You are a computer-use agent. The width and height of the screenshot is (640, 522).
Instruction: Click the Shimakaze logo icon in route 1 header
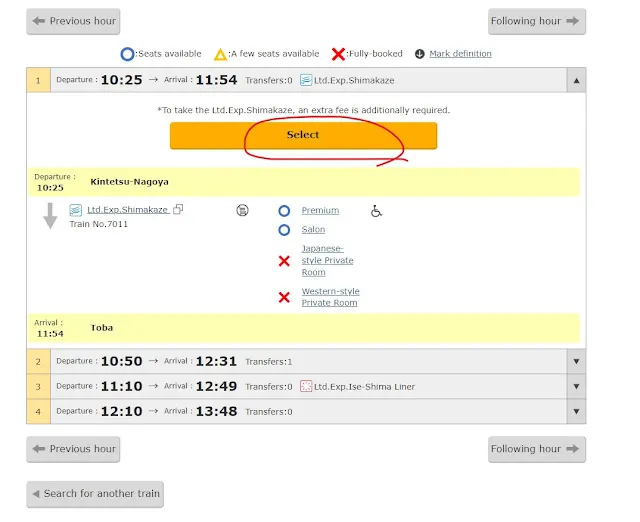click(x=306, y=80)
